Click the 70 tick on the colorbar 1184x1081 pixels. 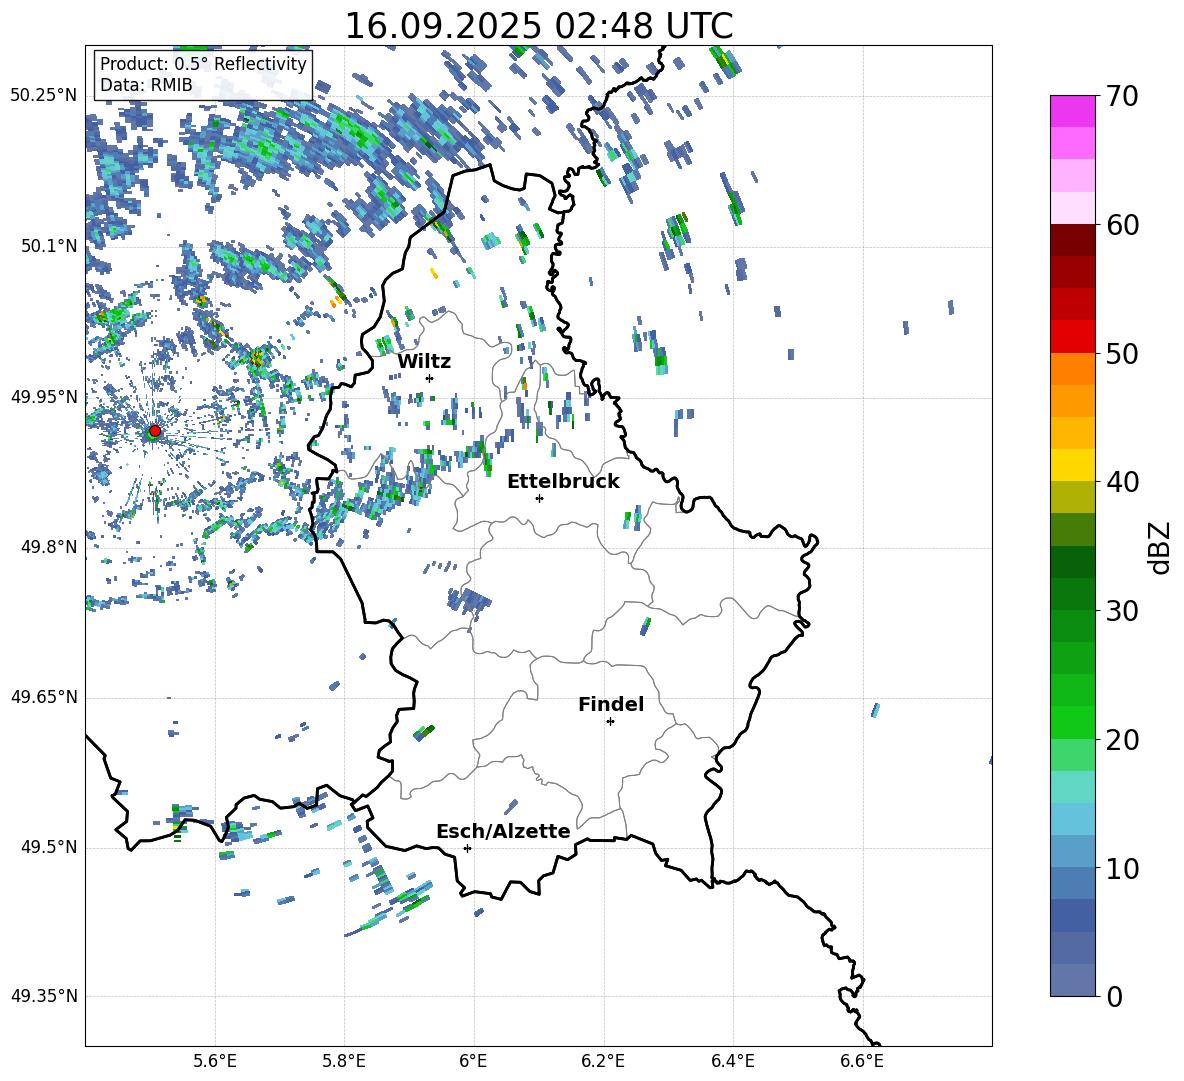(x=1122, y=96)
